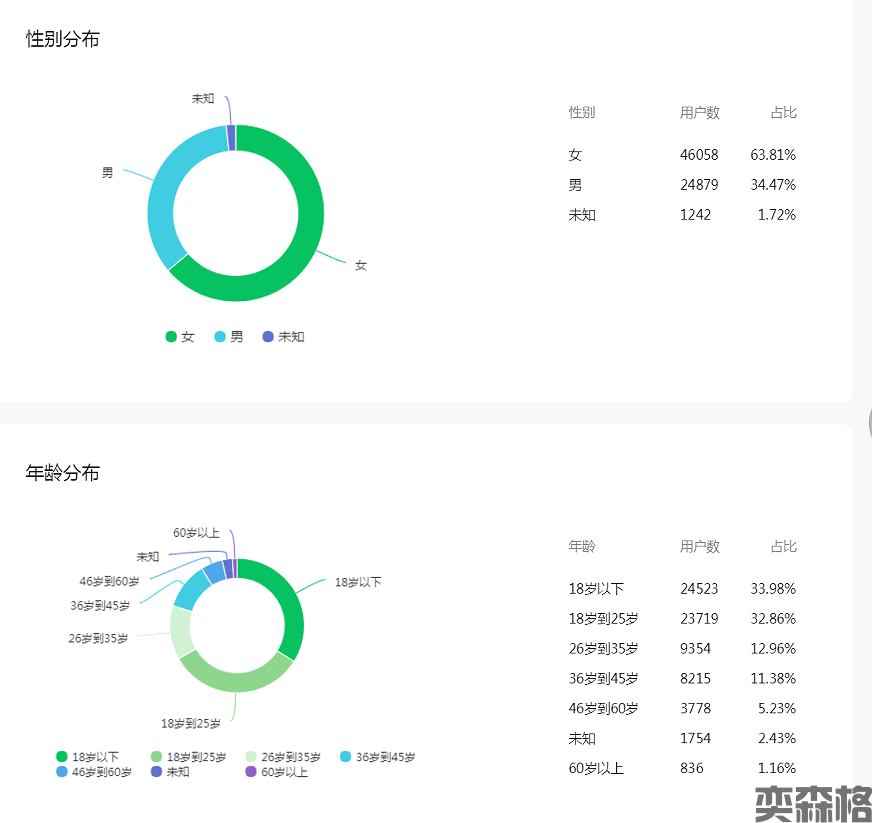
Task: Select the 占比 column header in age table
Action: 783,547
